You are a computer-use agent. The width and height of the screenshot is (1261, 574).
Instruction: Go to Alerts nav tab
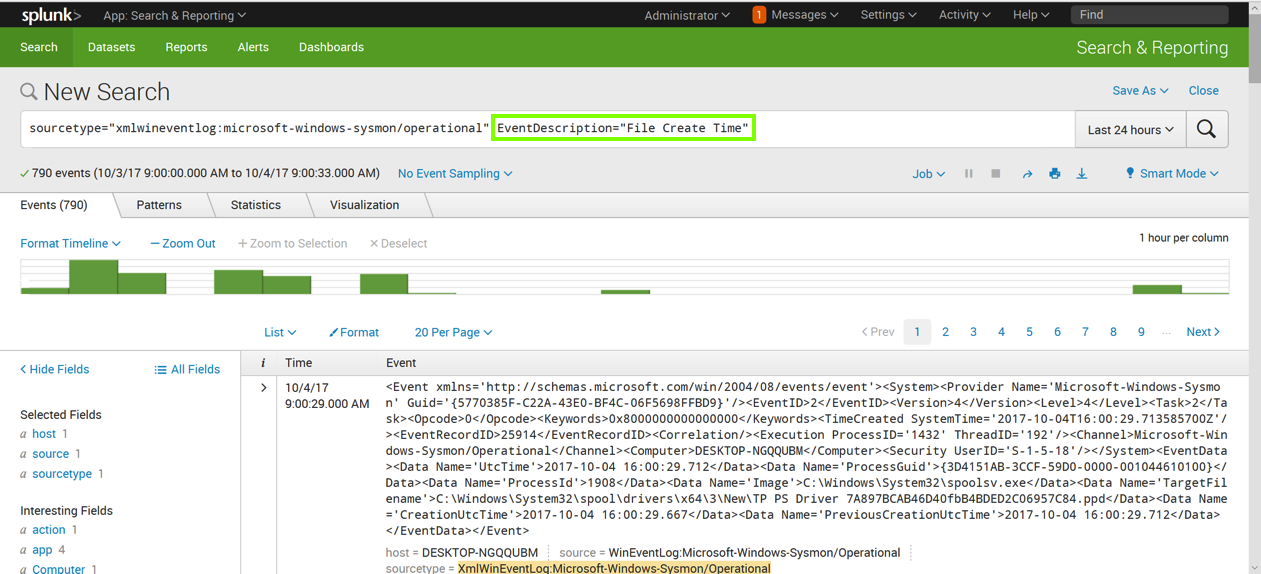253,47
